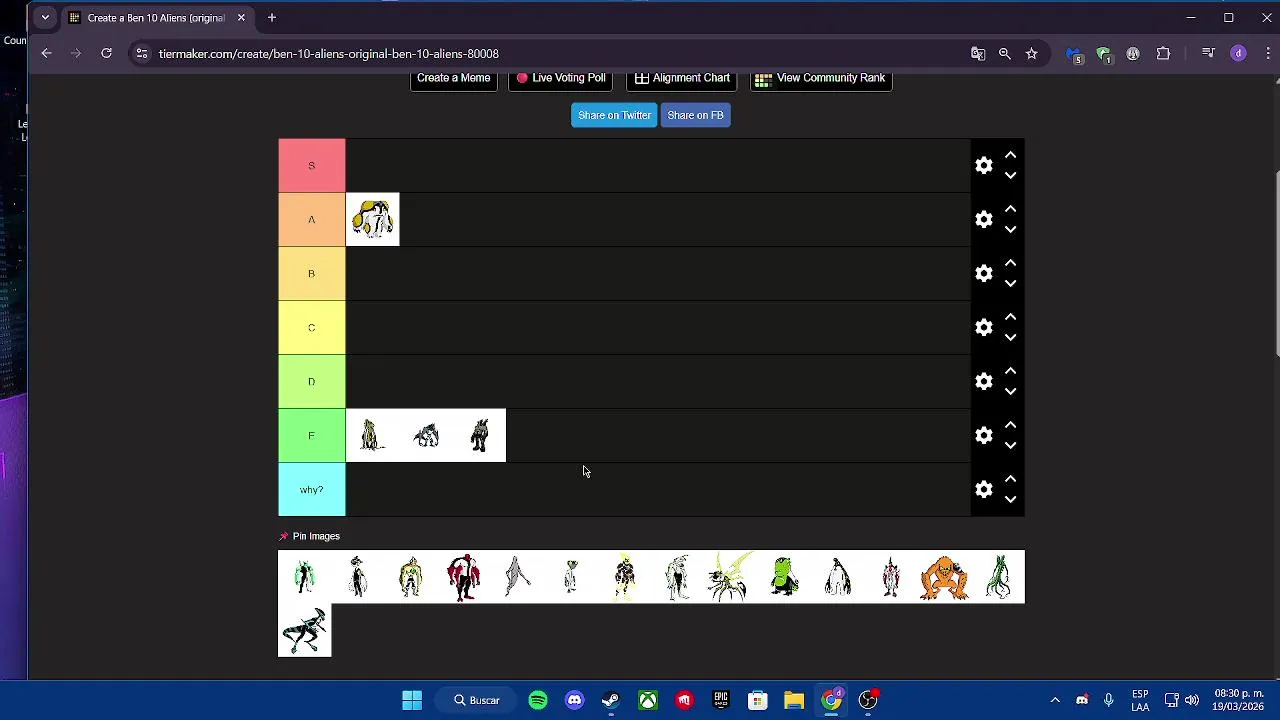Focus the tiermaker.com address bar
Image resolution: width=1280 pixels, height=720 pixels.
pos(550,53)
